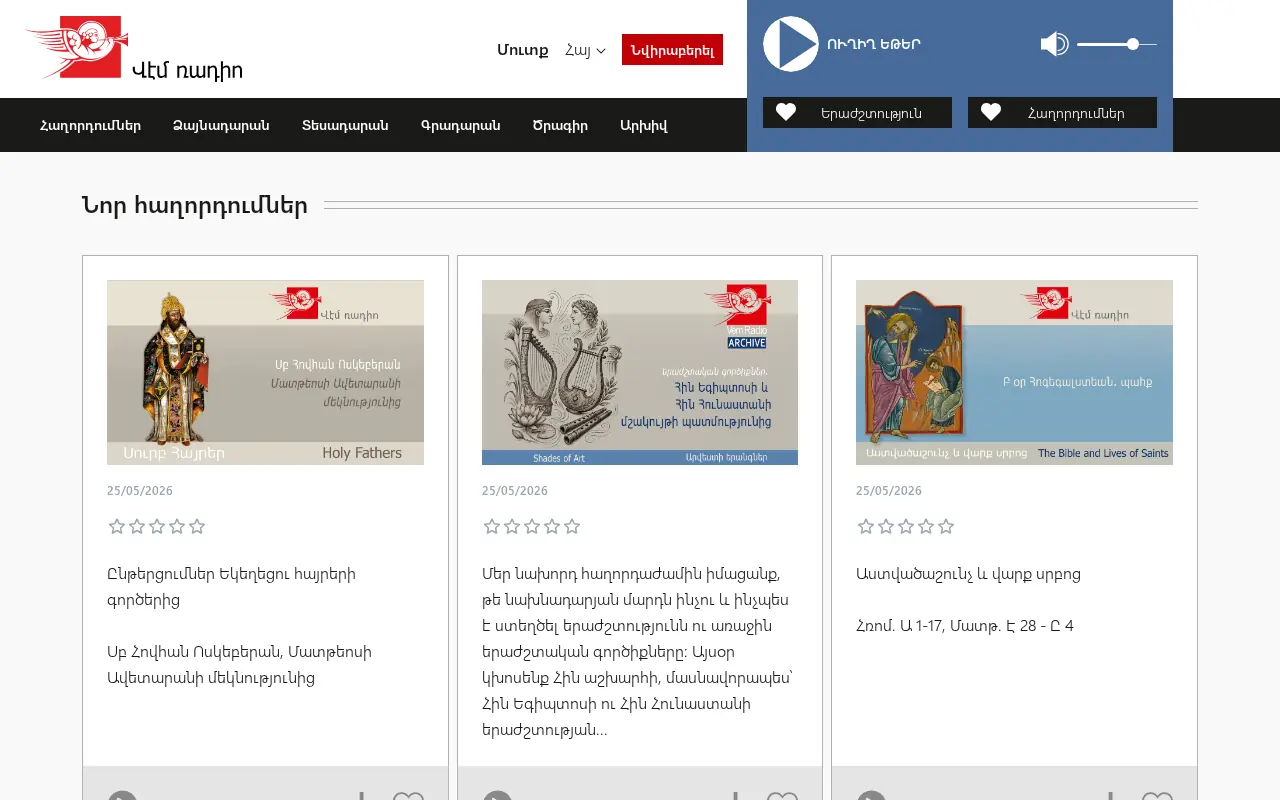The width and height of the screenshot is (1280, 800).
Task: Open the Holy Fathers program thumbnail
Action: pyautogui.click(x=265, y=372)
